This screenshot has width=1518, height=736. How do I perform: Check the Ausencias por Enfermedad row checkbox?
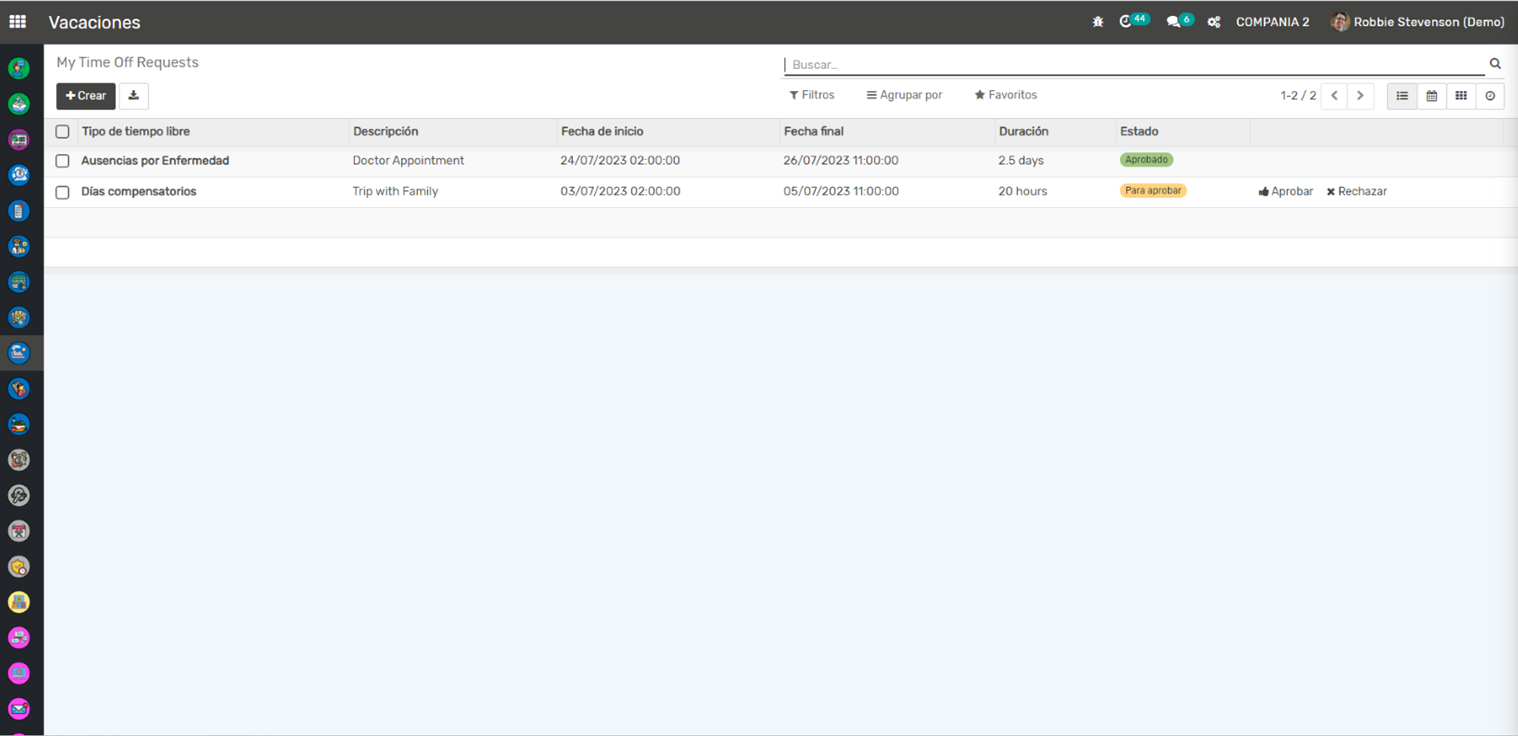(62, 161)
